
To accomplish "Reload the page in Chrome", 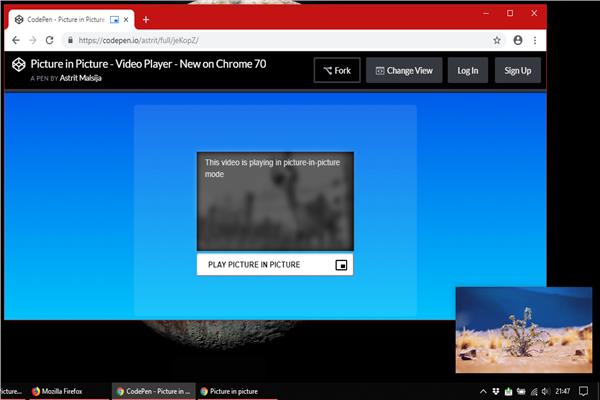I will 50,40.
